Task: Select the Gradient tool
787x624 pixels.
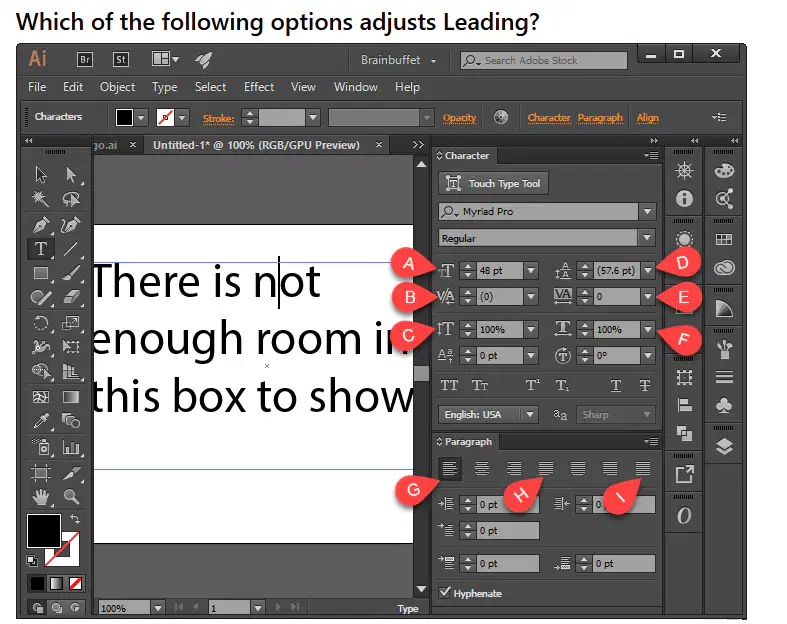Action: pyautogui.click(x=71, y=397)
